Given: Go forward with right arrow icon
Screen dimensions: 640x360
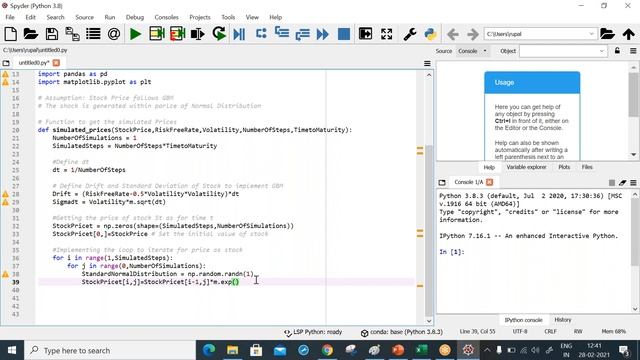Looking at the screenshot, I should [473, 34].
